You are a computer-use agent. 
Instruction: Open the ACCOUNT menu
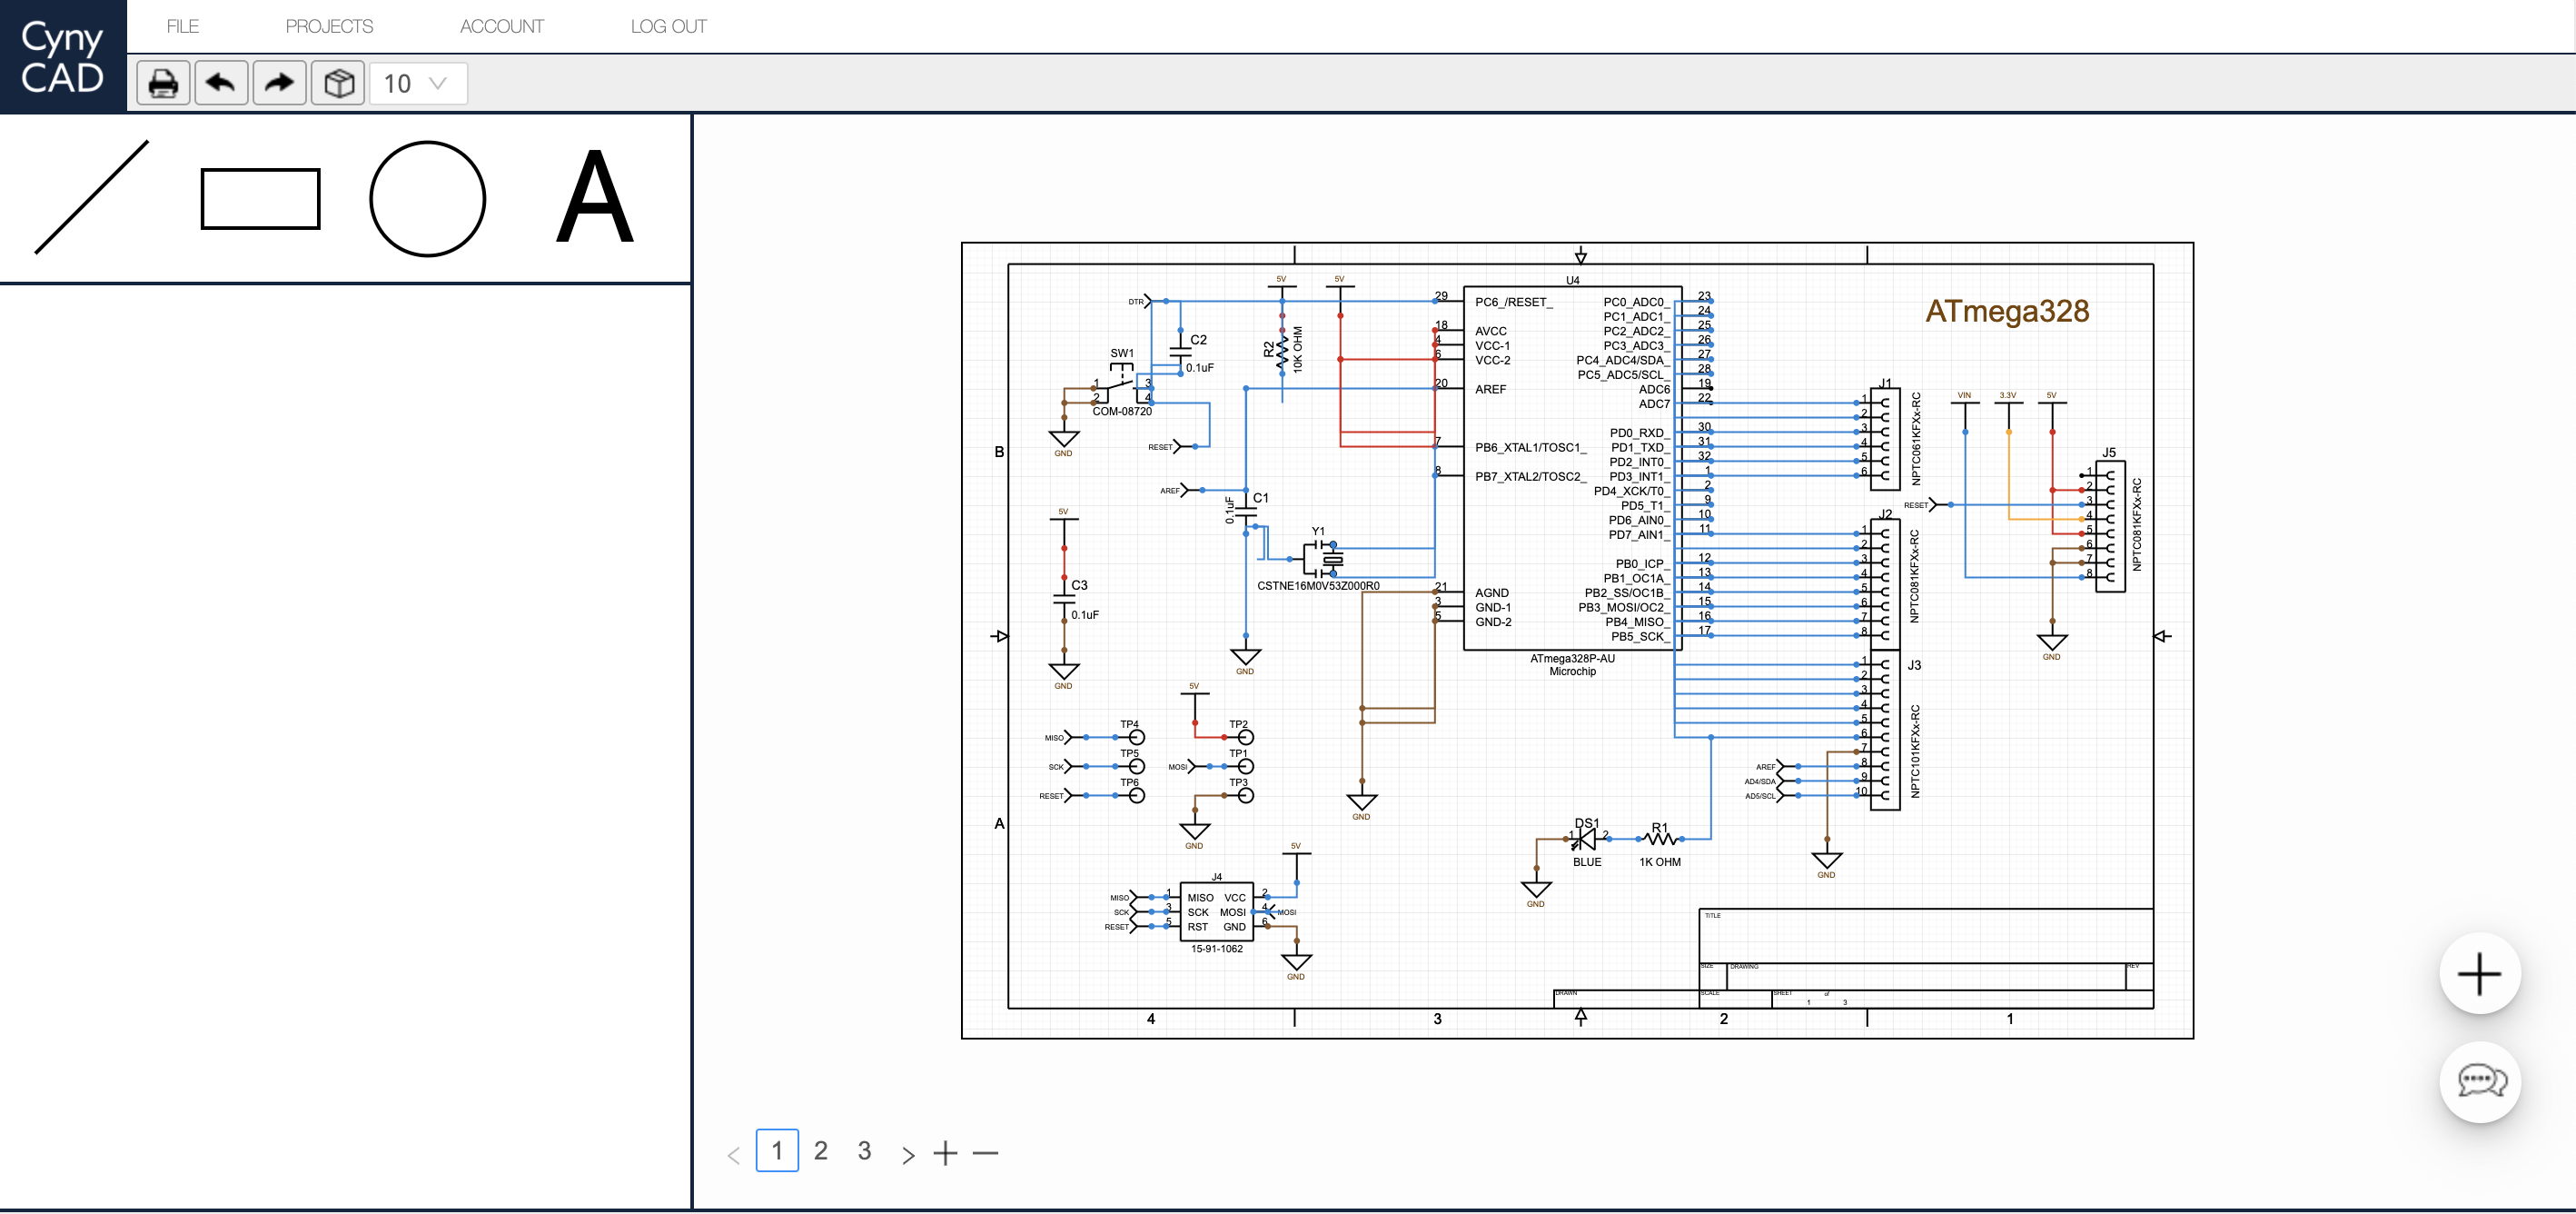tap(502, 26)
